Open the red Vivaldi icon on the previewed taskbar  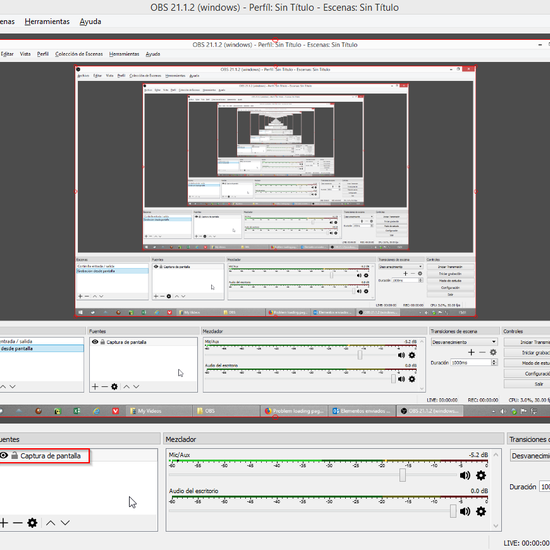(115, 411)
